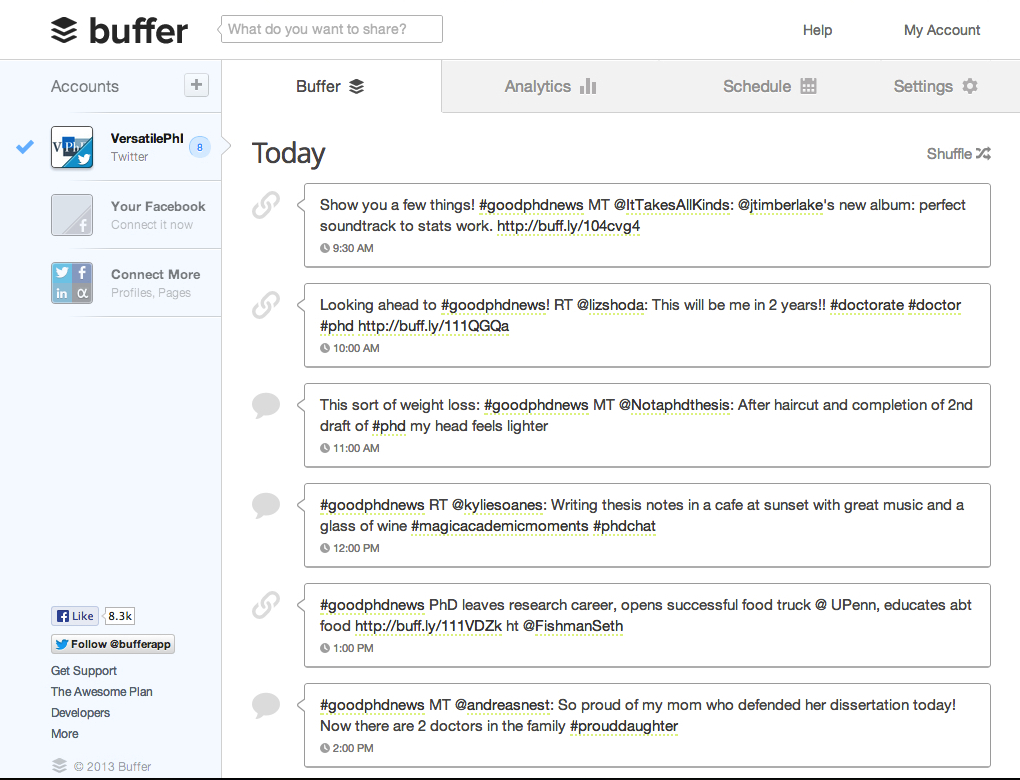Viewport: 1020px width, 780px height.
Task: Open The Awesome Plan link
Action: coord(101,692)
